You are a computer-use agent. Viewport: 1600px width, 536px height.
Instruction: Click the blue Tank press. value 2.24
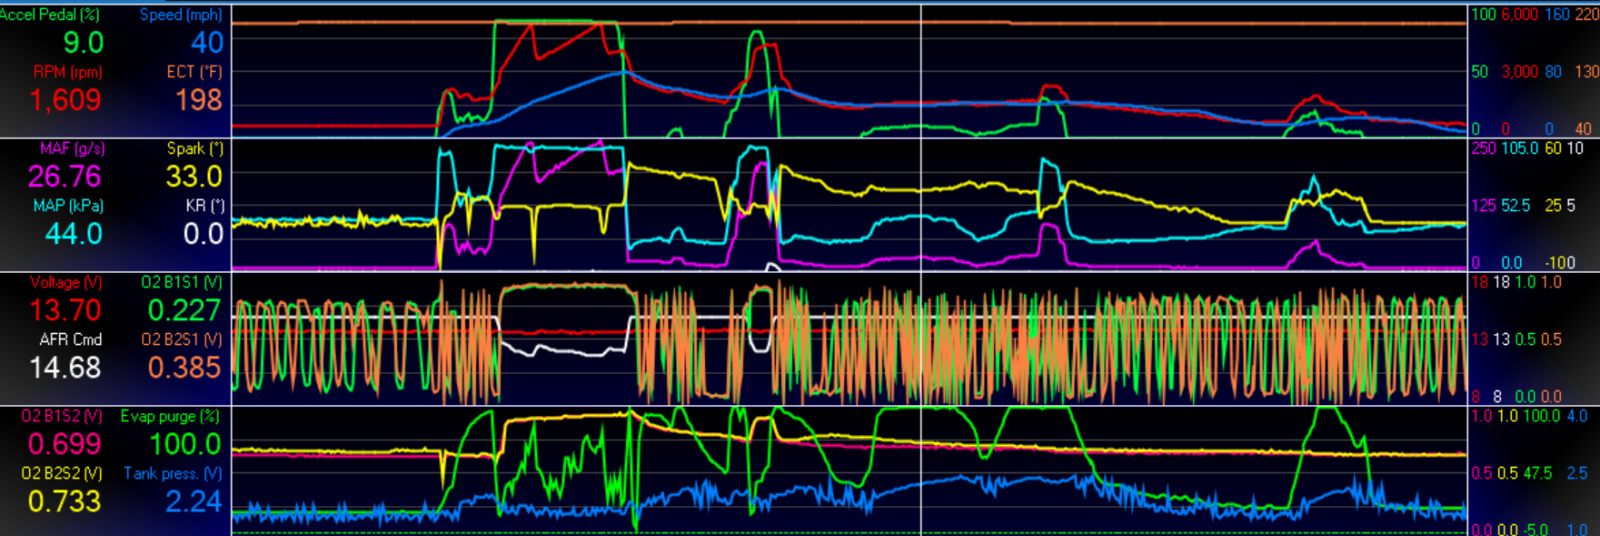pos(194,502)
